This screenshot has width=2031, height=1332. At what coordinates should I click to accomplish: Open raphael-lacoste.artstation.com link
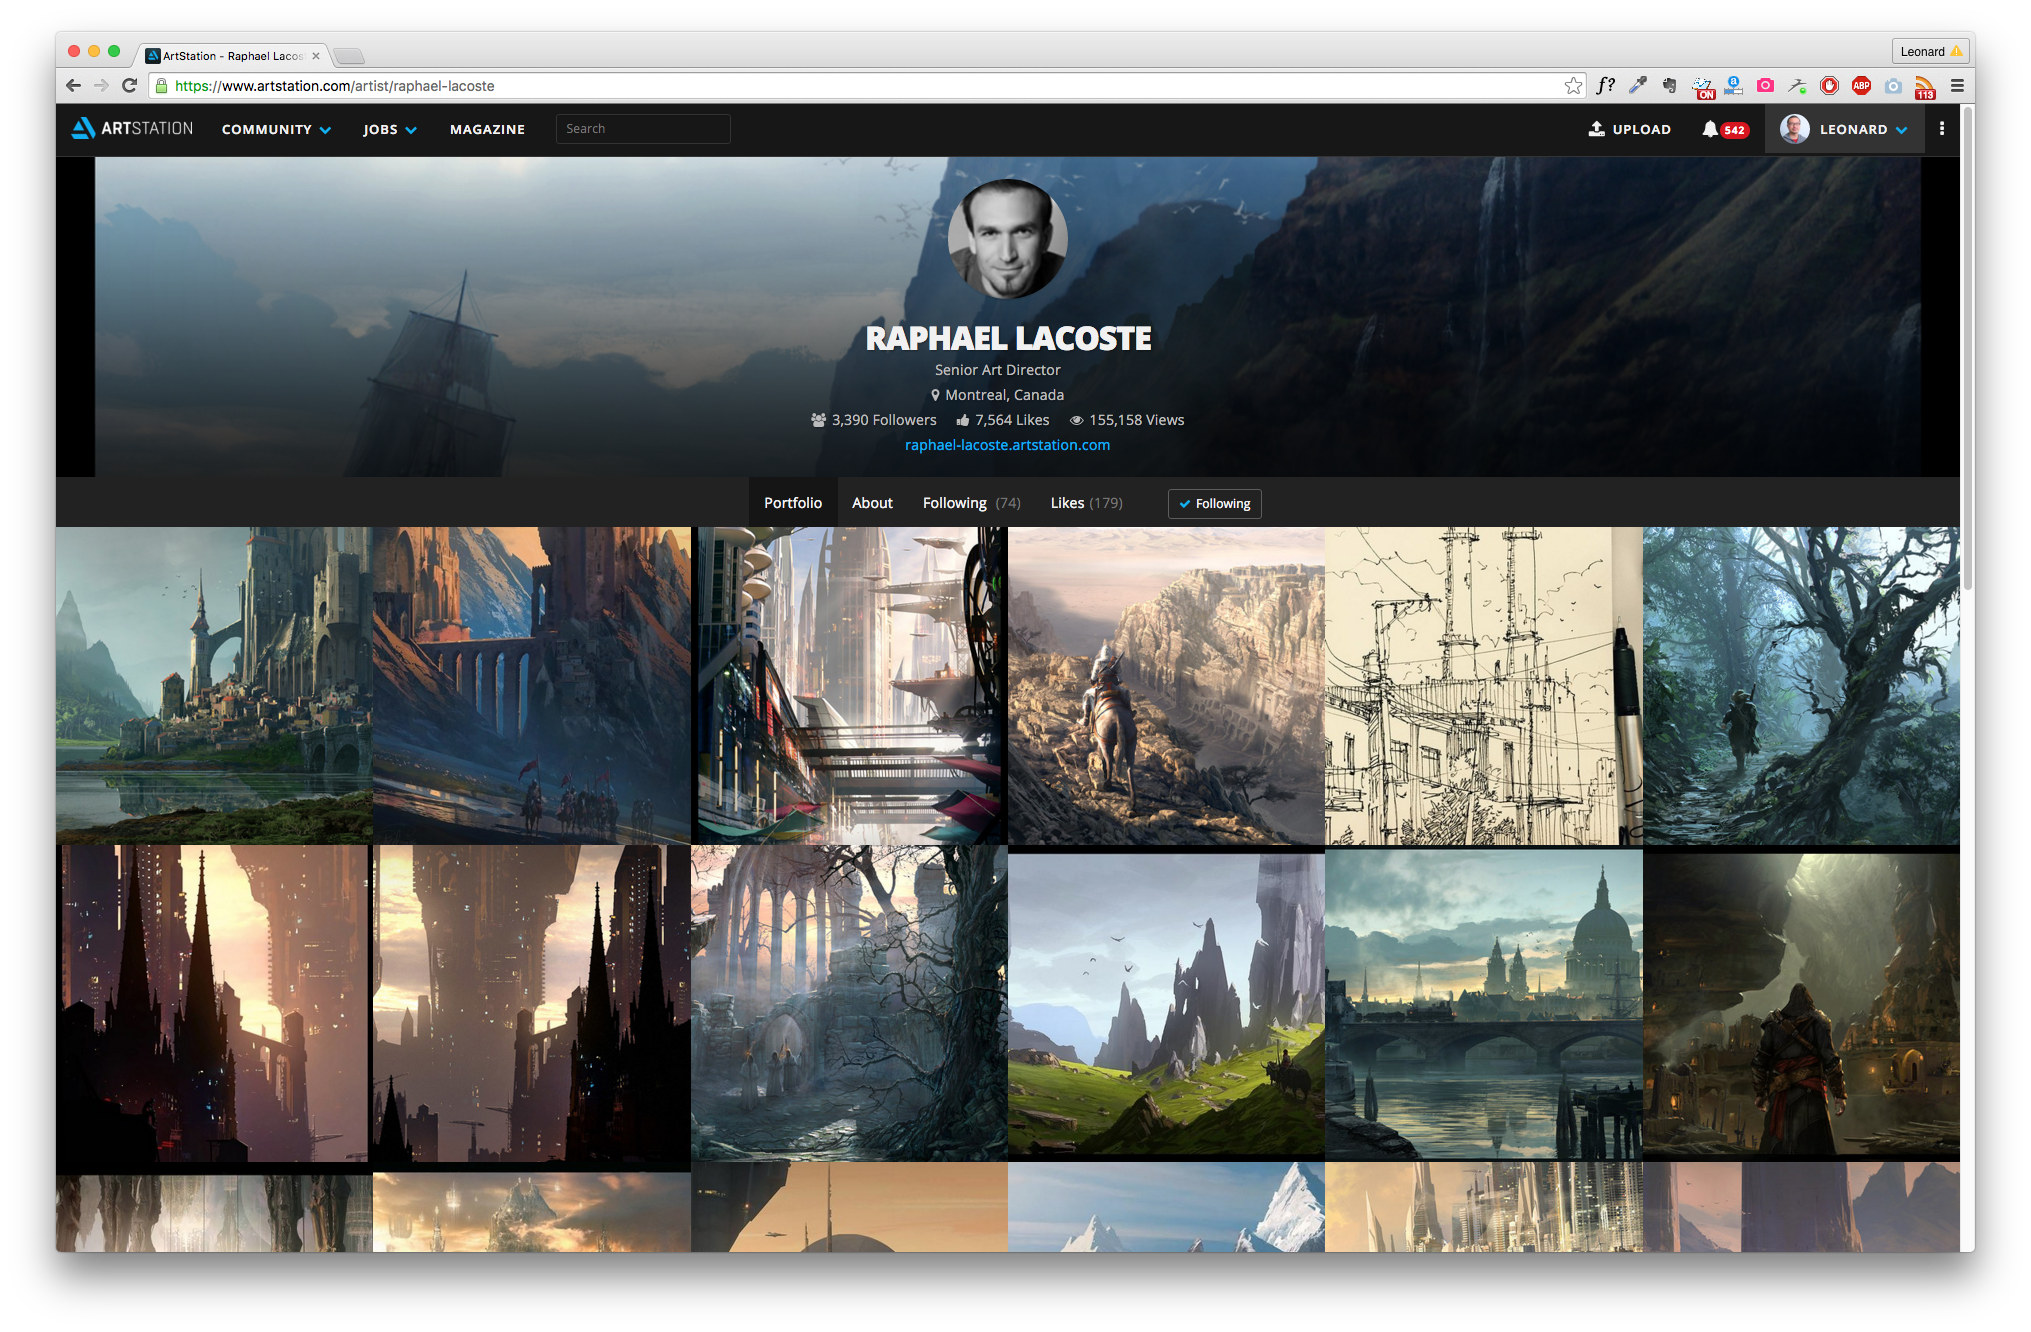coord(1007,445)
